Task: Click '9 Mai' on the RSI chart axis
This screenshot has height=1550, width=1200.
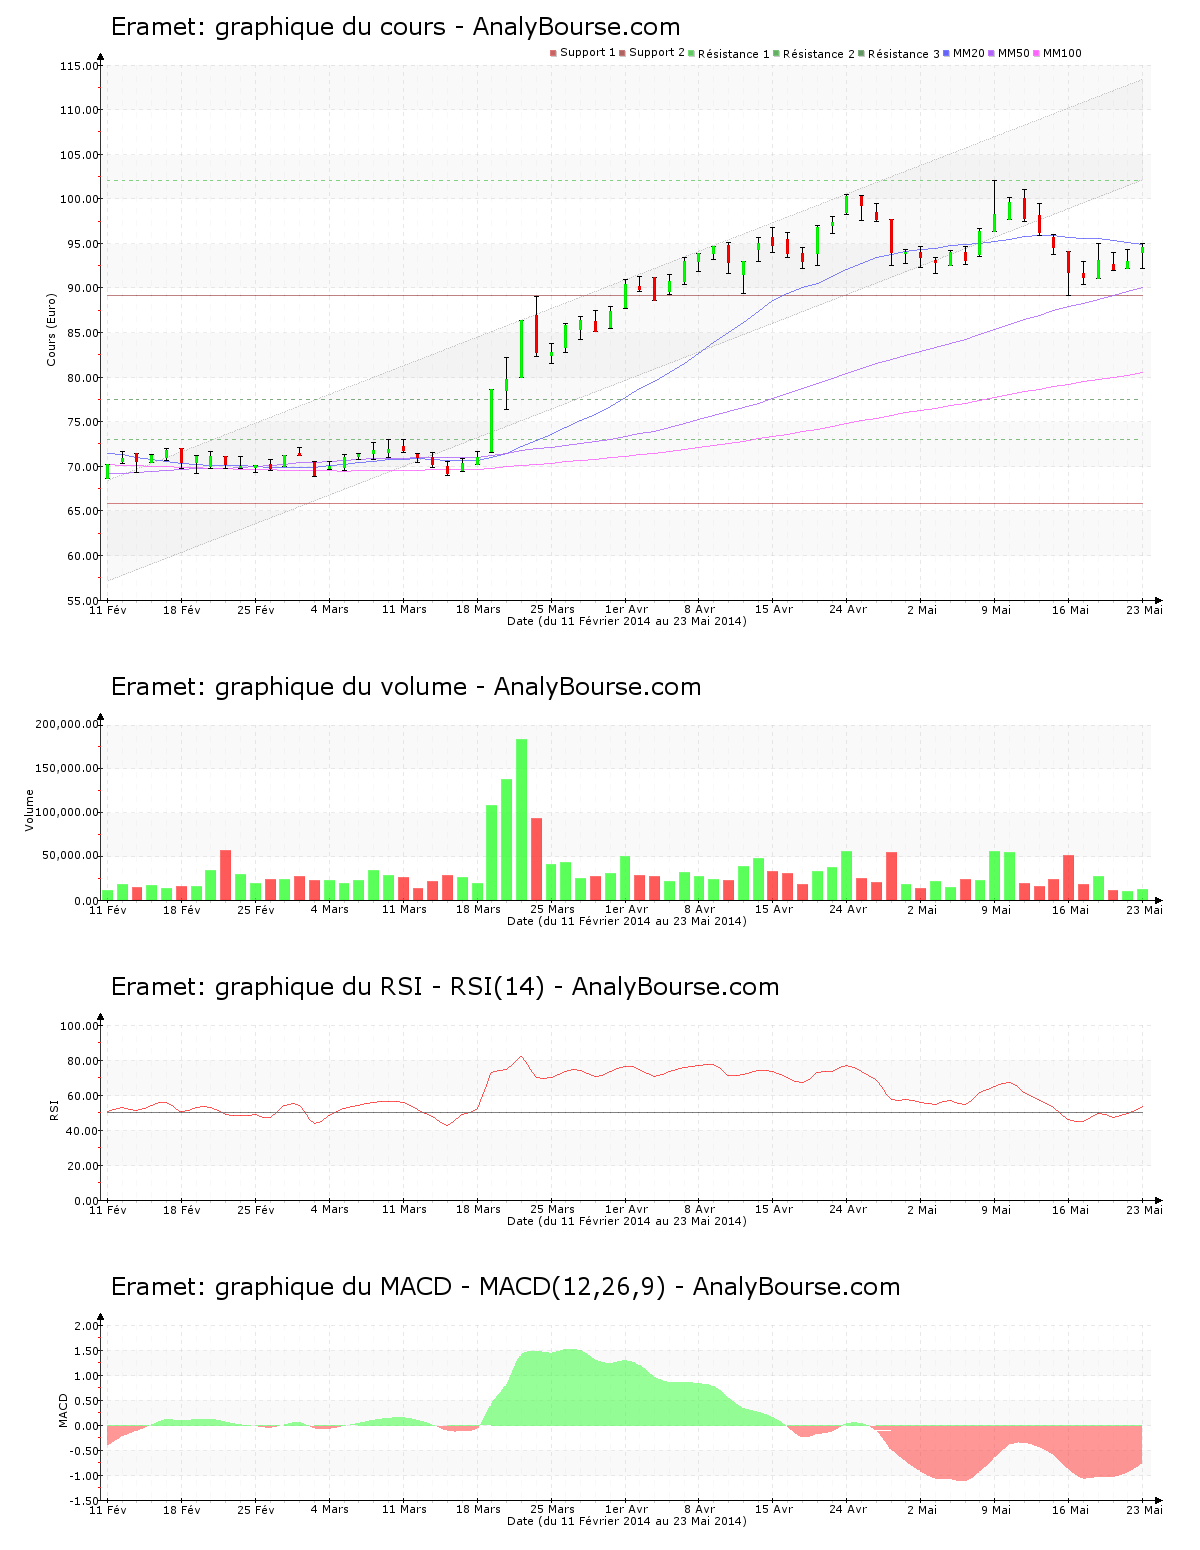Action: (x=996, y=1209)
